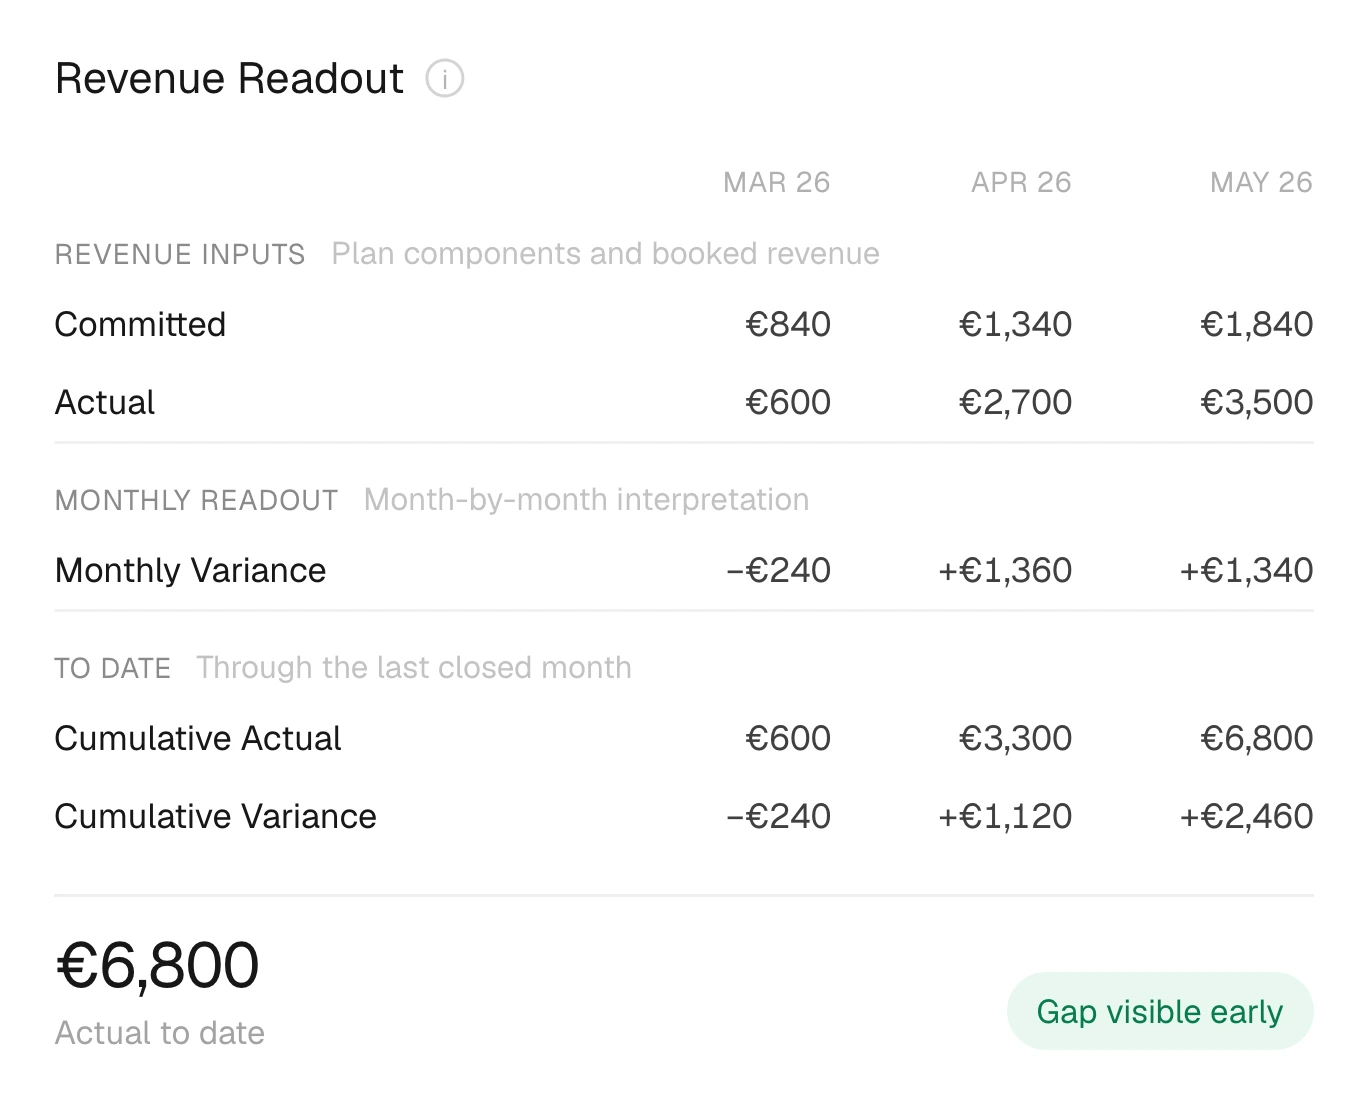Image resolution: width=1368 pixels, height=1104 pixels.
Task: Click the Cumulative Actual row label
Action: (198, 738)
